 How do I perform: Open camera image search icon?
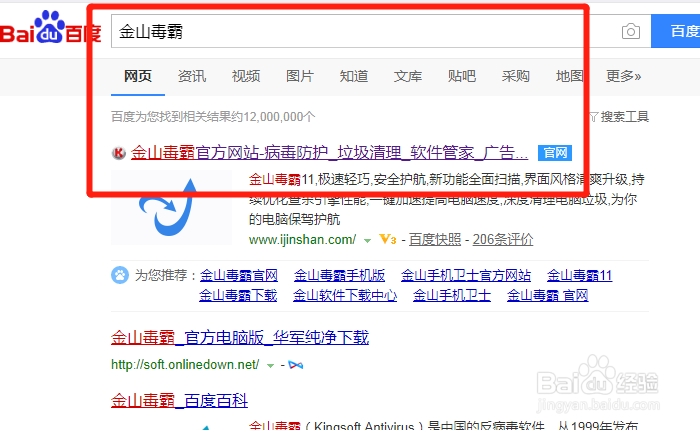[630, 31]
